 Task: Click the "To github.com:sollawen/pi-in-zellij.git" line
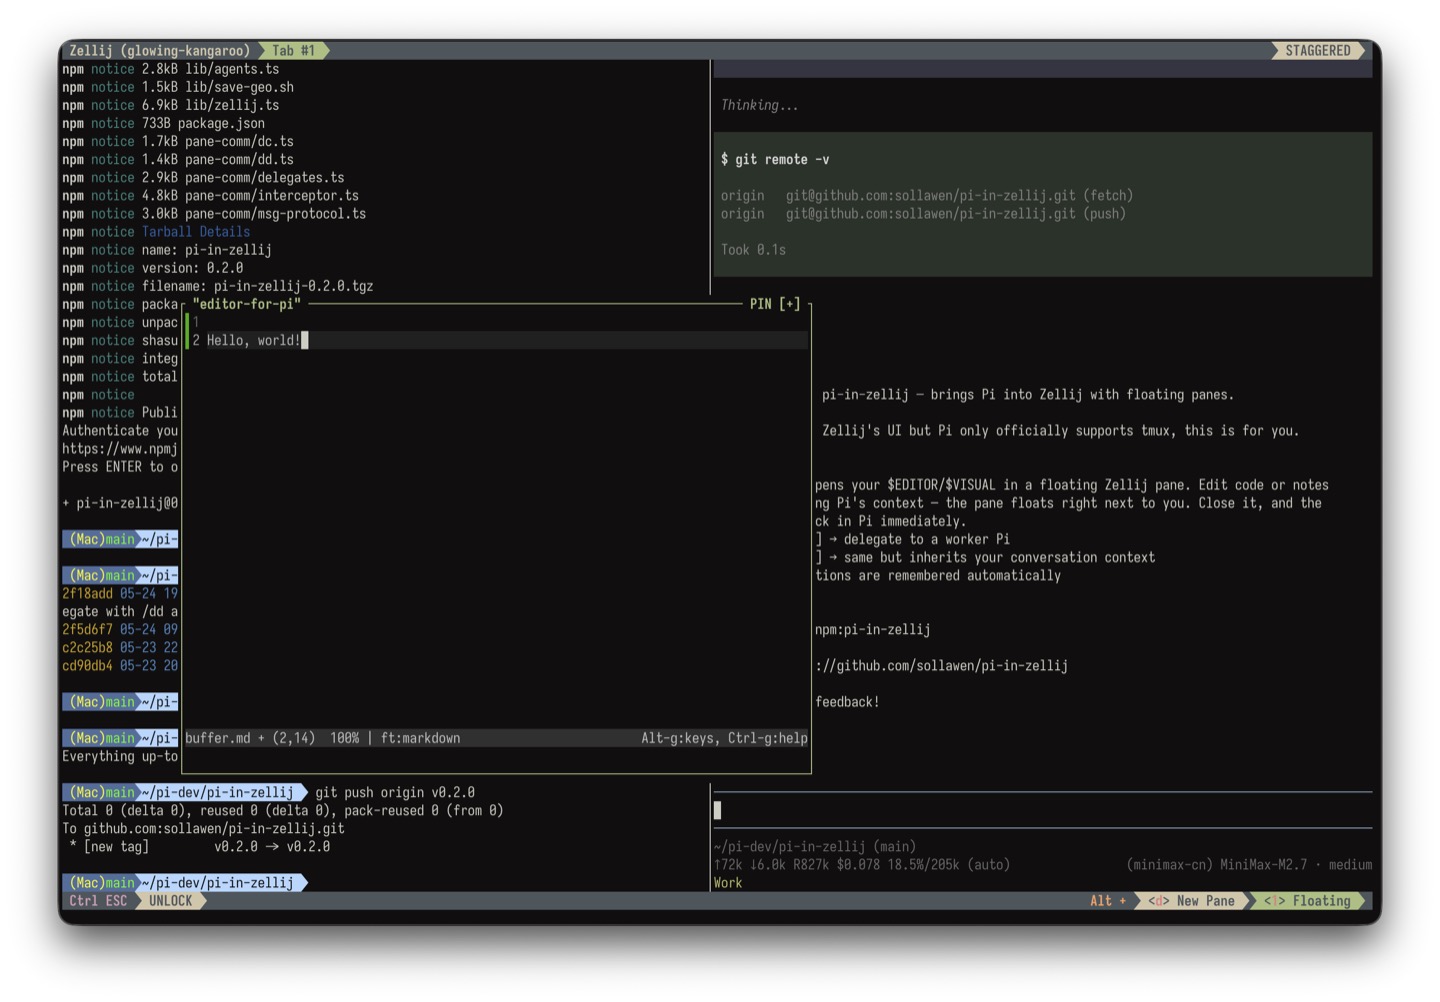click(203, 829)
